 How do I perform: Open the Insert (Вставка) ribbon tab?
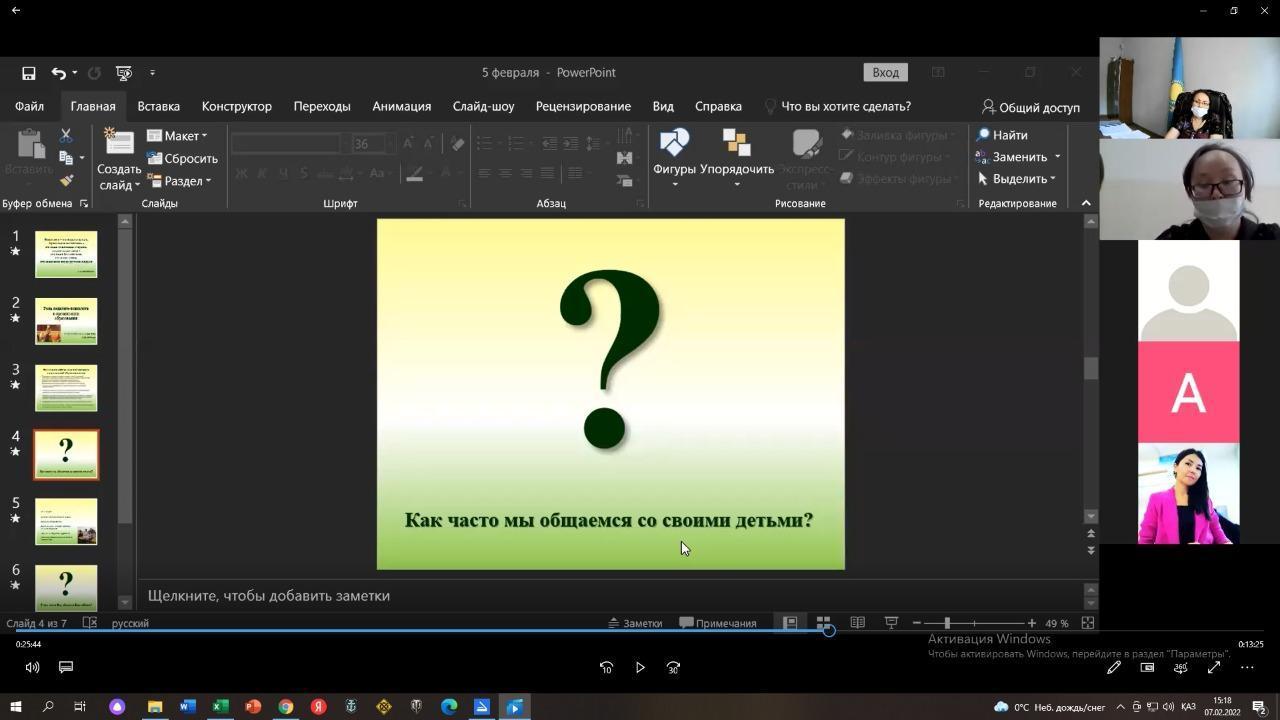pos(158,106)
